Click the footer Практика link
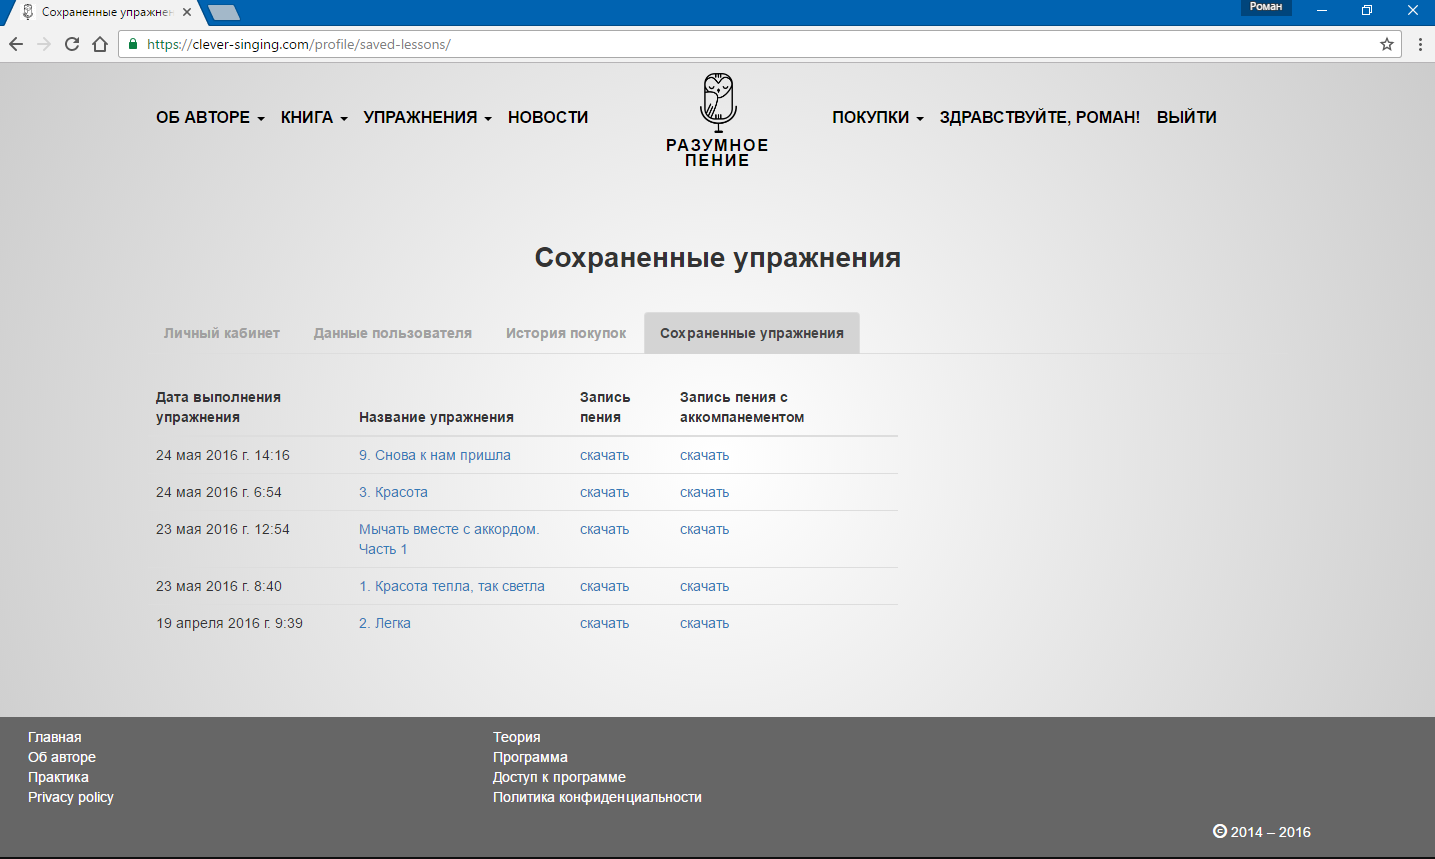This screenshot has width=1435, height=859. (58, 777)
